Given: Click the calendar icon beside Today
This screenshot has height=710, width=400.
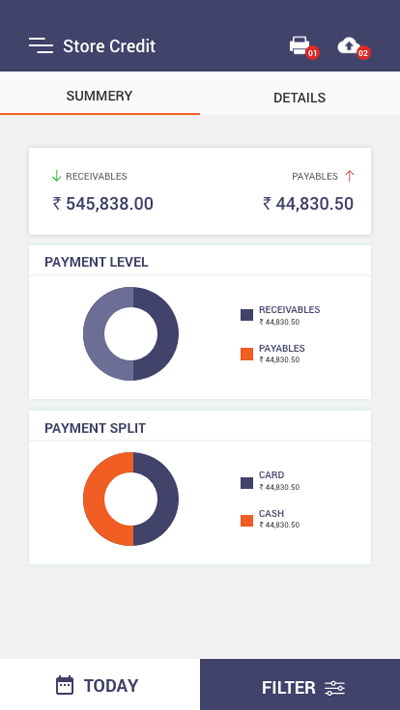Looking at the screenshot, I should (x=65, y=685).
